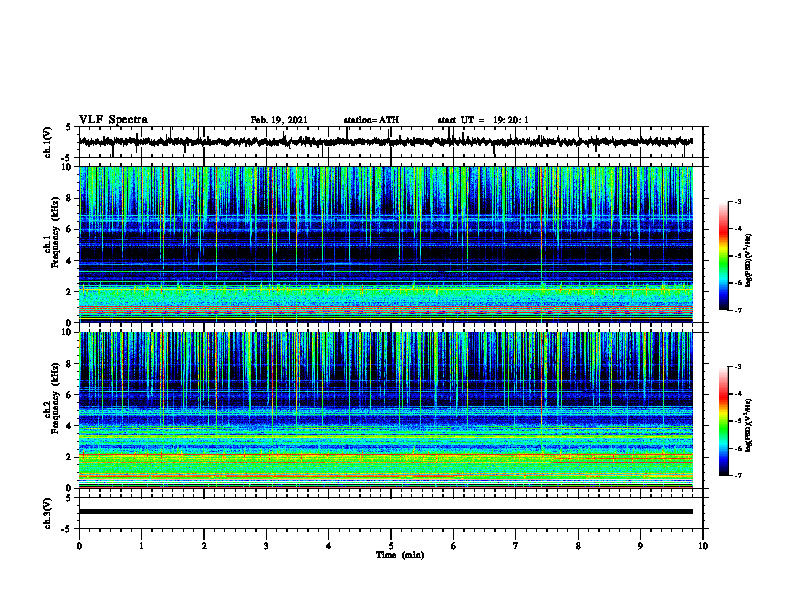
Task: Click the "station=ATH" header label
Action: pyautogui.click(x=371, y=120)
